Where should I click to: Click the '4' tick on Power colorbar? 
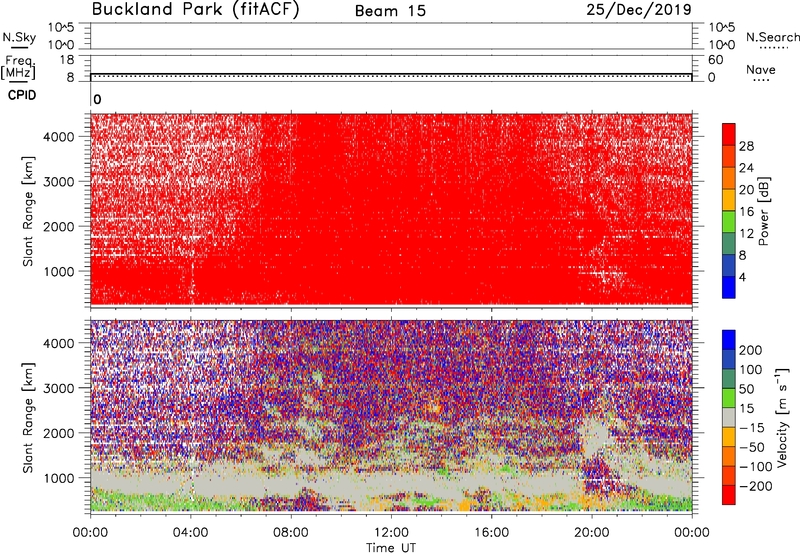(742, 277)
